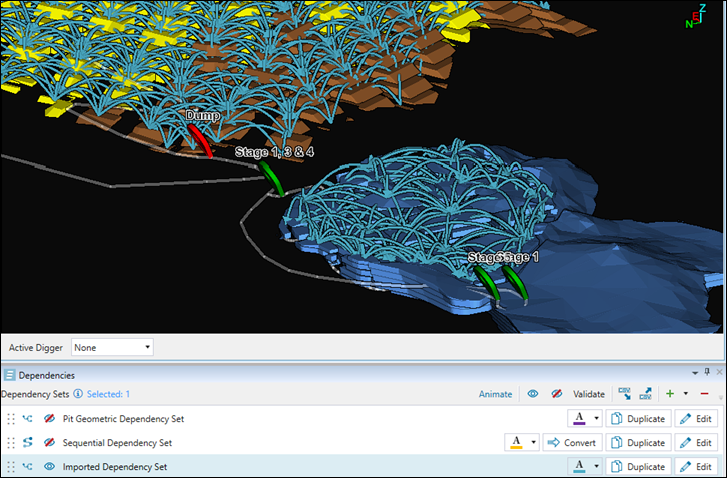
Task: Show the Pit Geometric Dependency Set
Action: coord(48,419)
